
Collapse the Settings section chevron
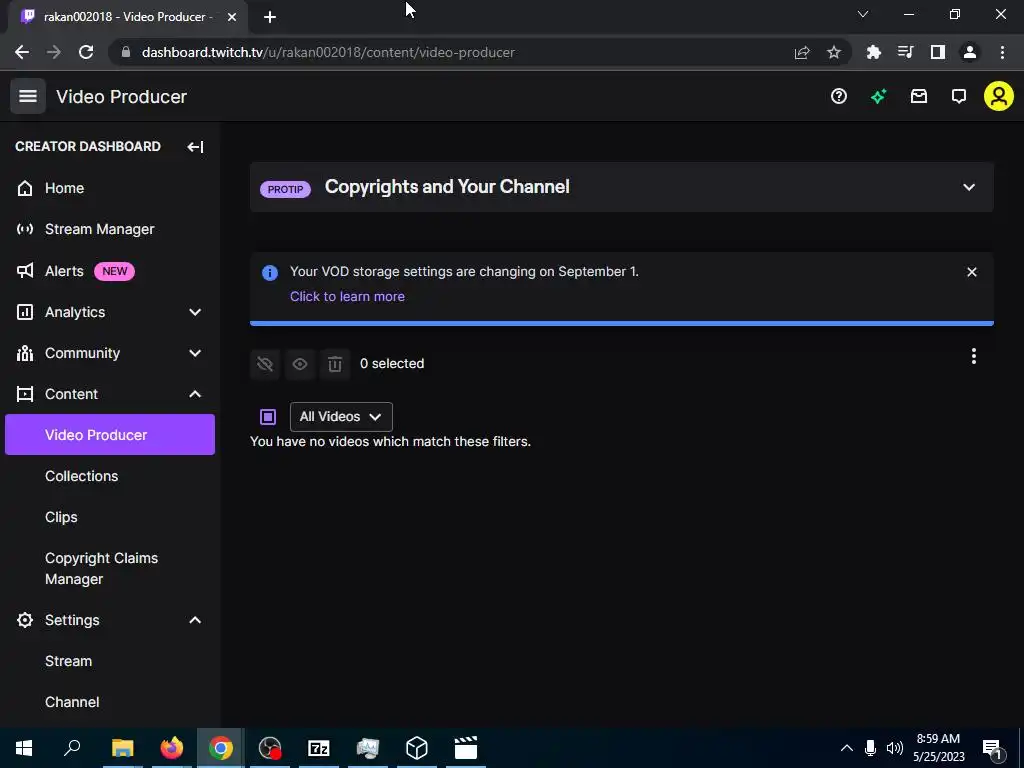tap(195, 620)
